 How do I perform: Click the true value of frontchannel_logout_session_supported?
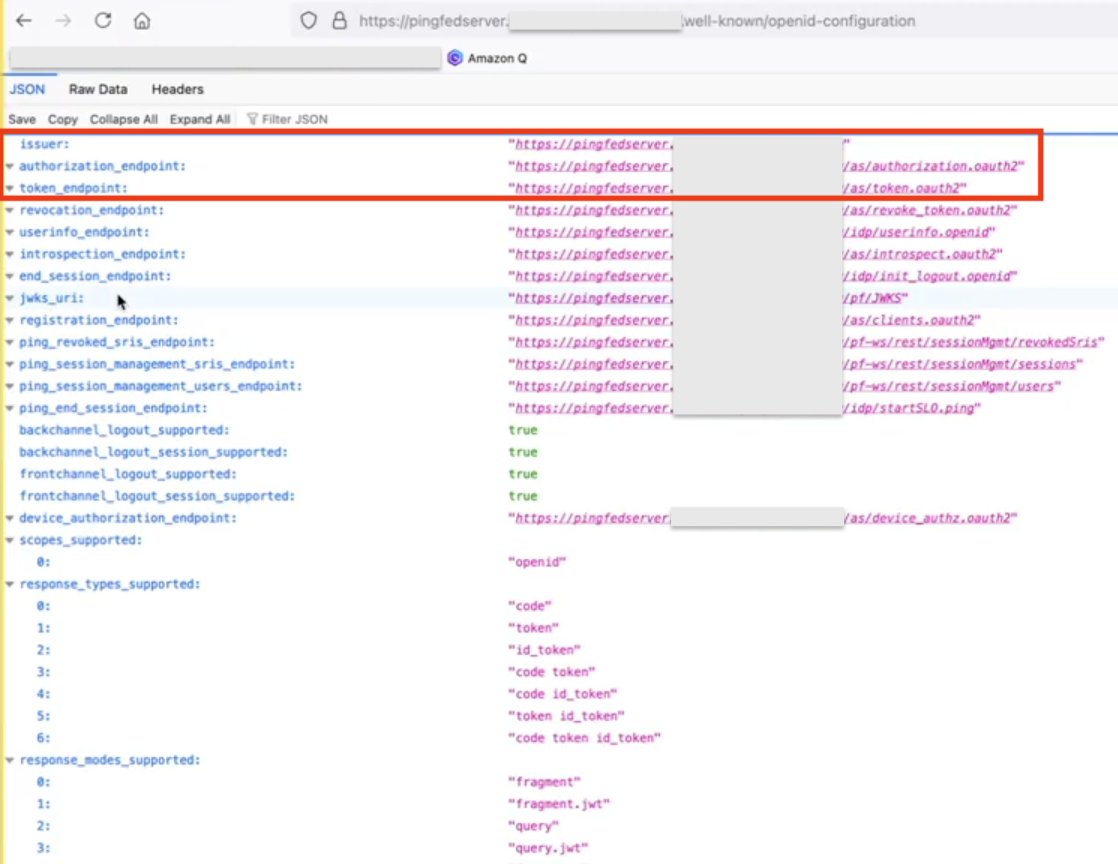pos(523,496)
